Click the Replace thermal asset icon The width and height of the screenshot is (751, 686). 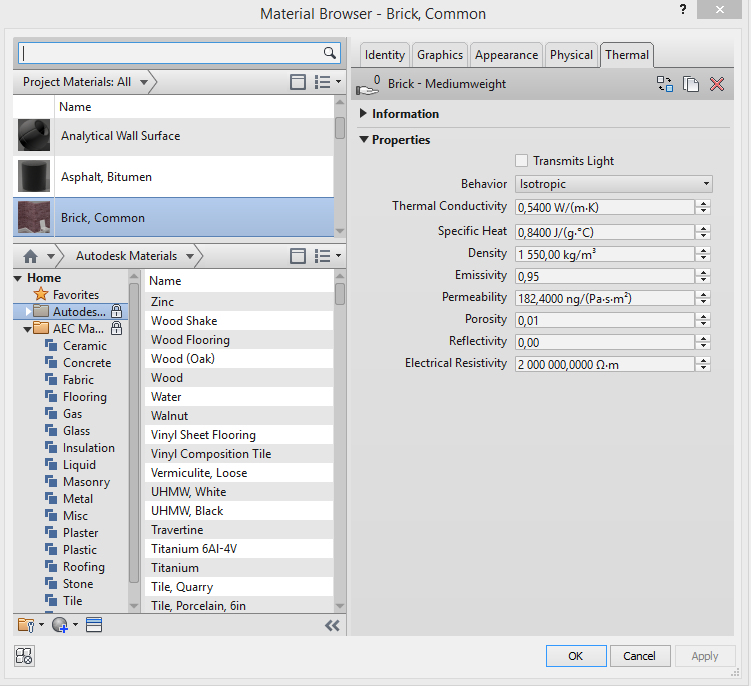[665, 84]
